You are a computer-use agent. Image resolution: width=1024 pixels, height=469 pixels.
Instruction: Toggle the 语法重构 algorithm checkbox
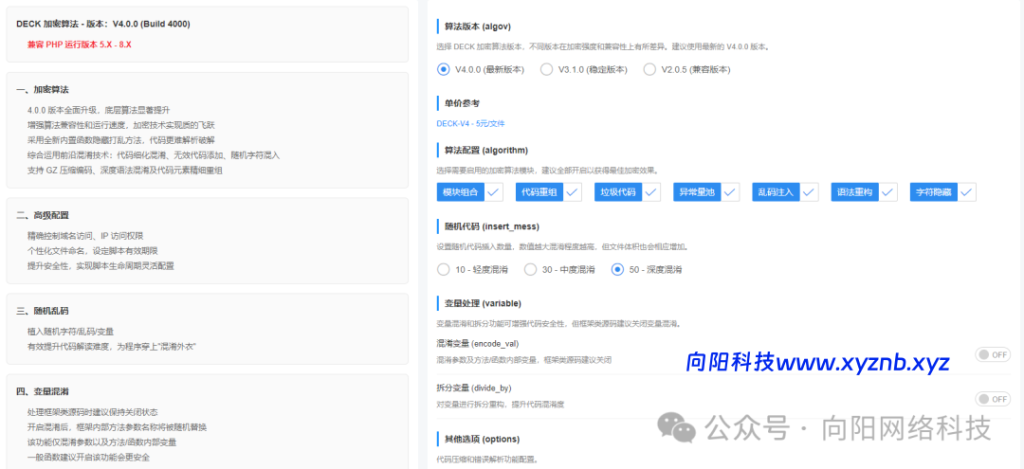864,192
